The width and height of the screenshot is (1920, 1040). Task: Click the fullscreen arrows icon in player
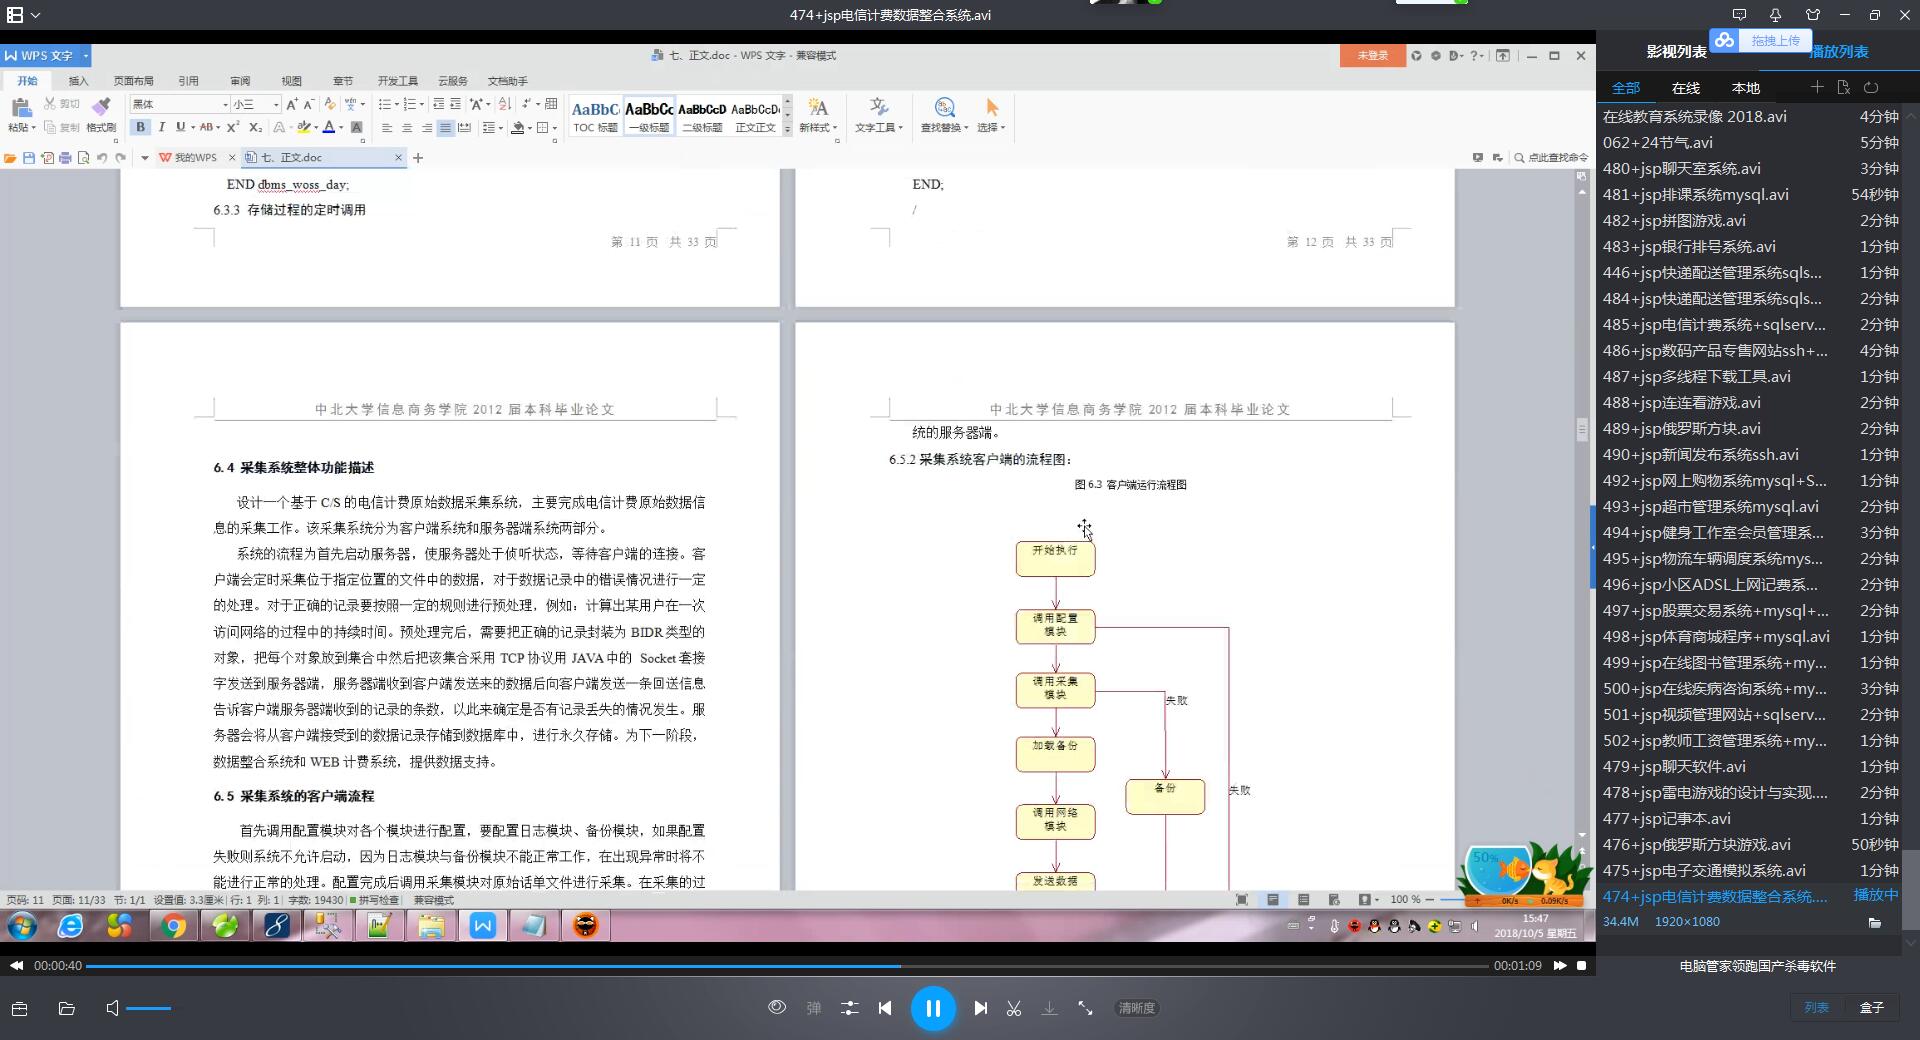1085,1008
